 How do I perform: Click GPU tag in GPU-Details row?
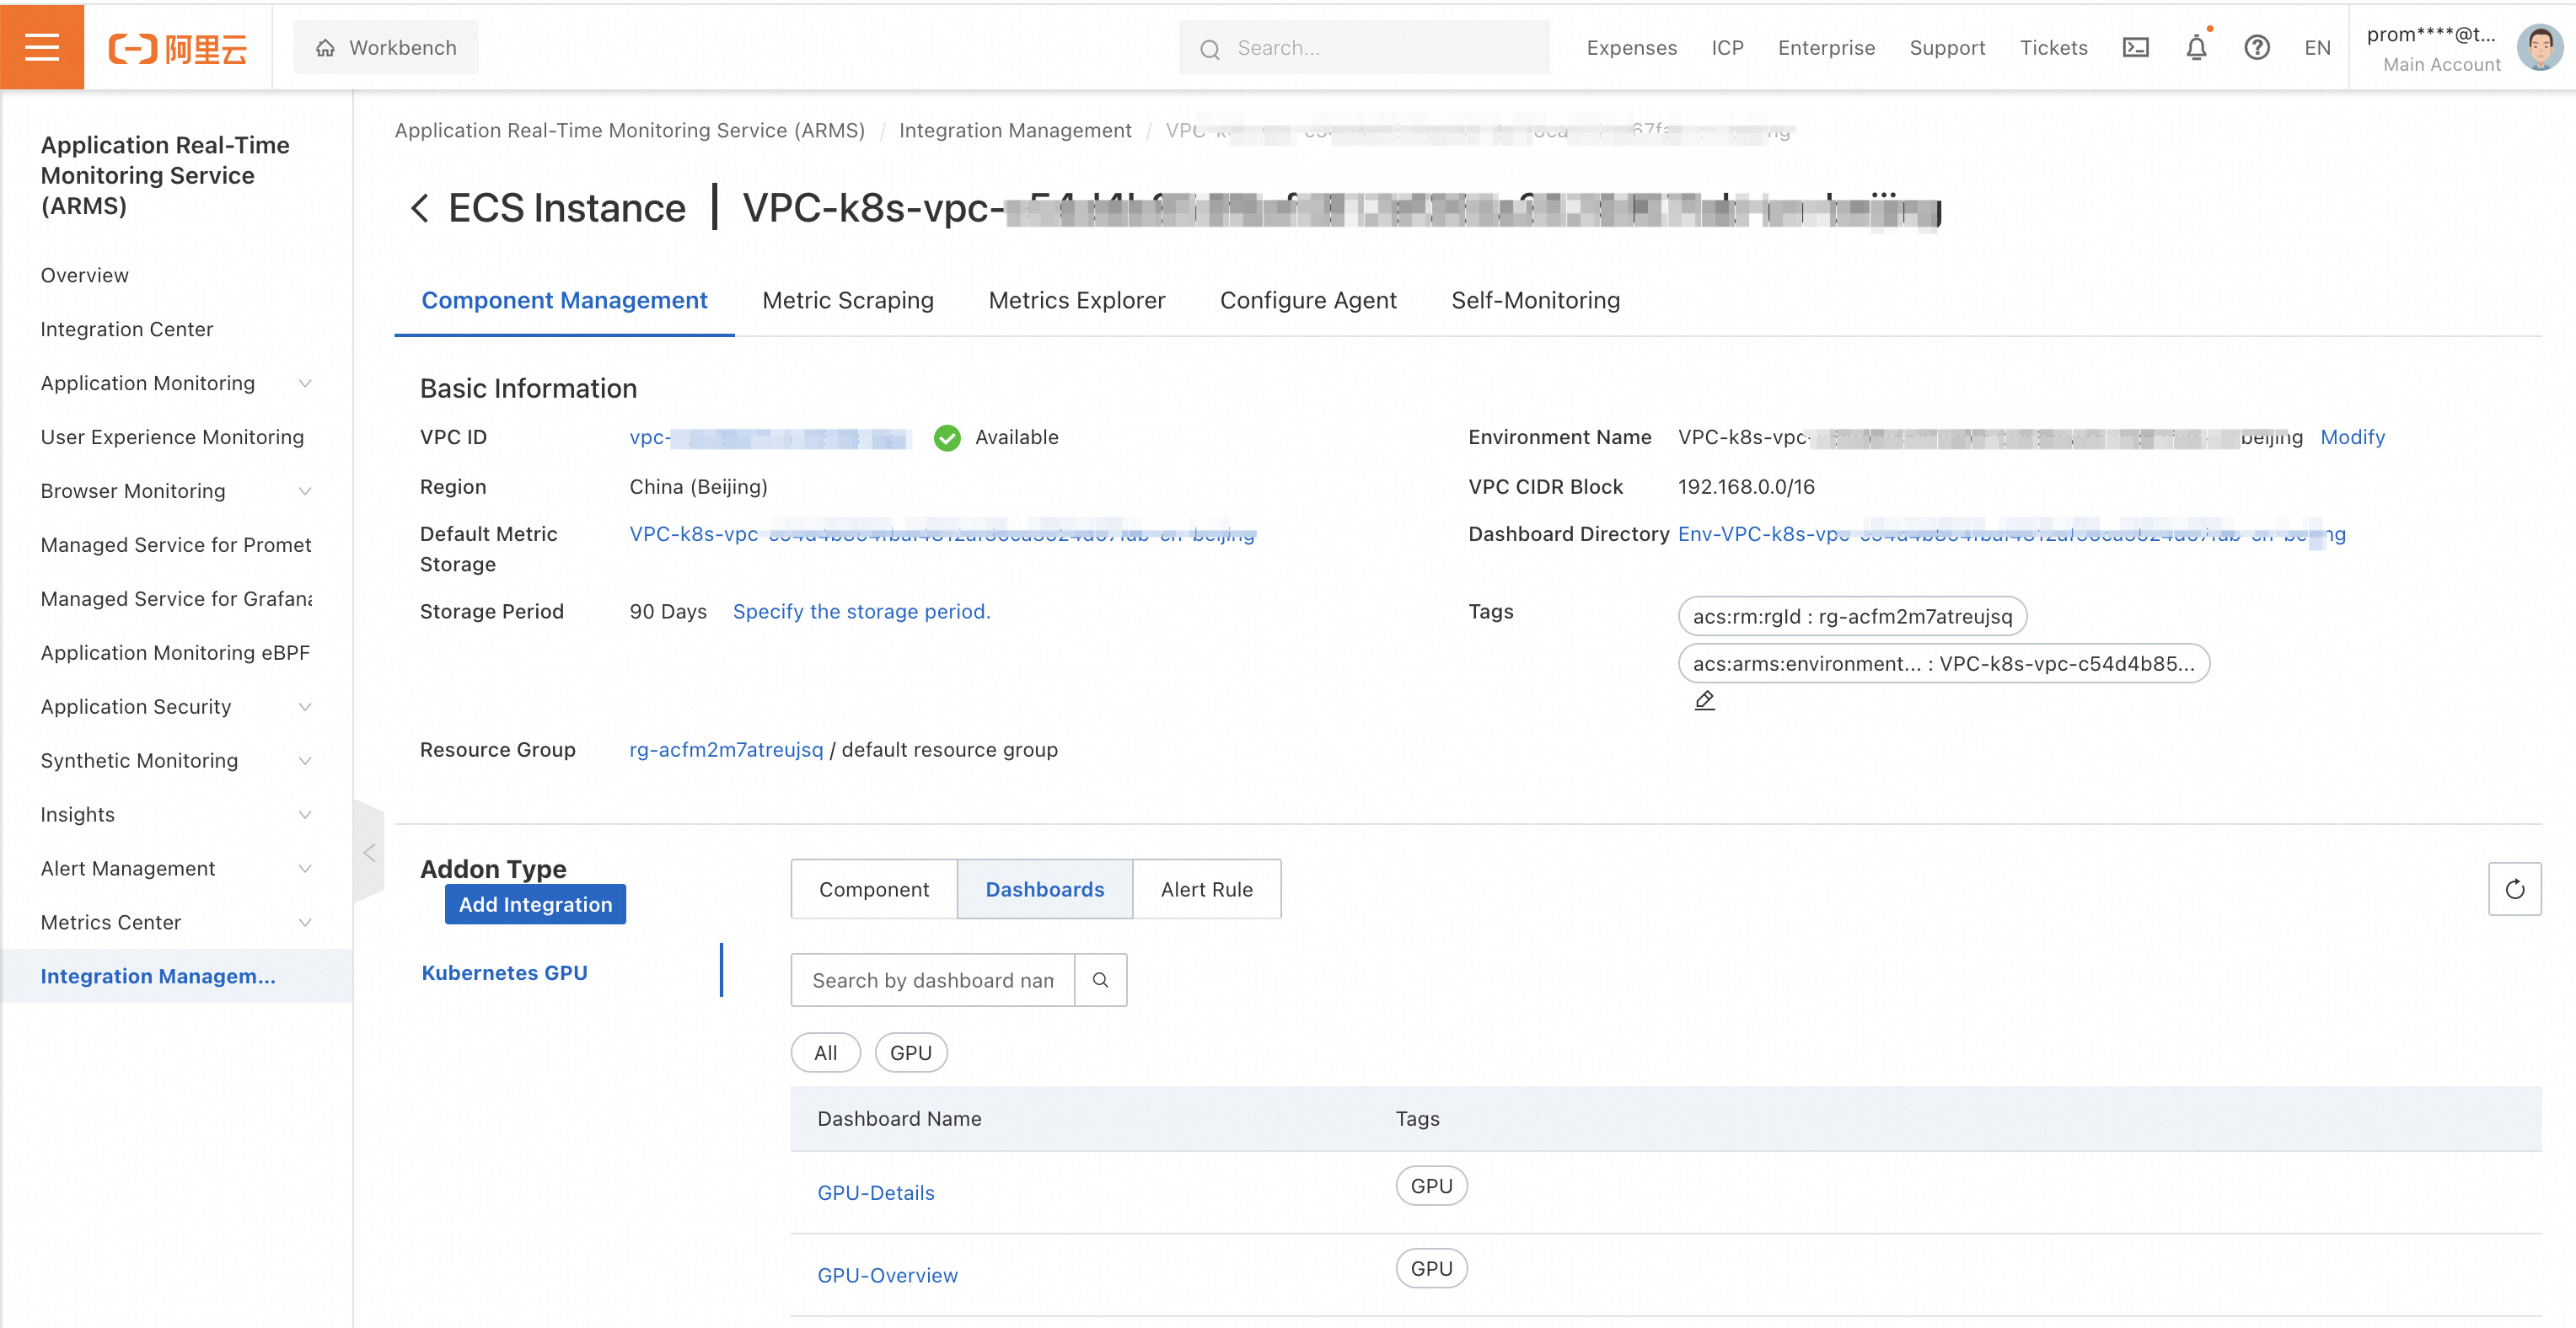pyautogui.click(x=1431, y=1186)
